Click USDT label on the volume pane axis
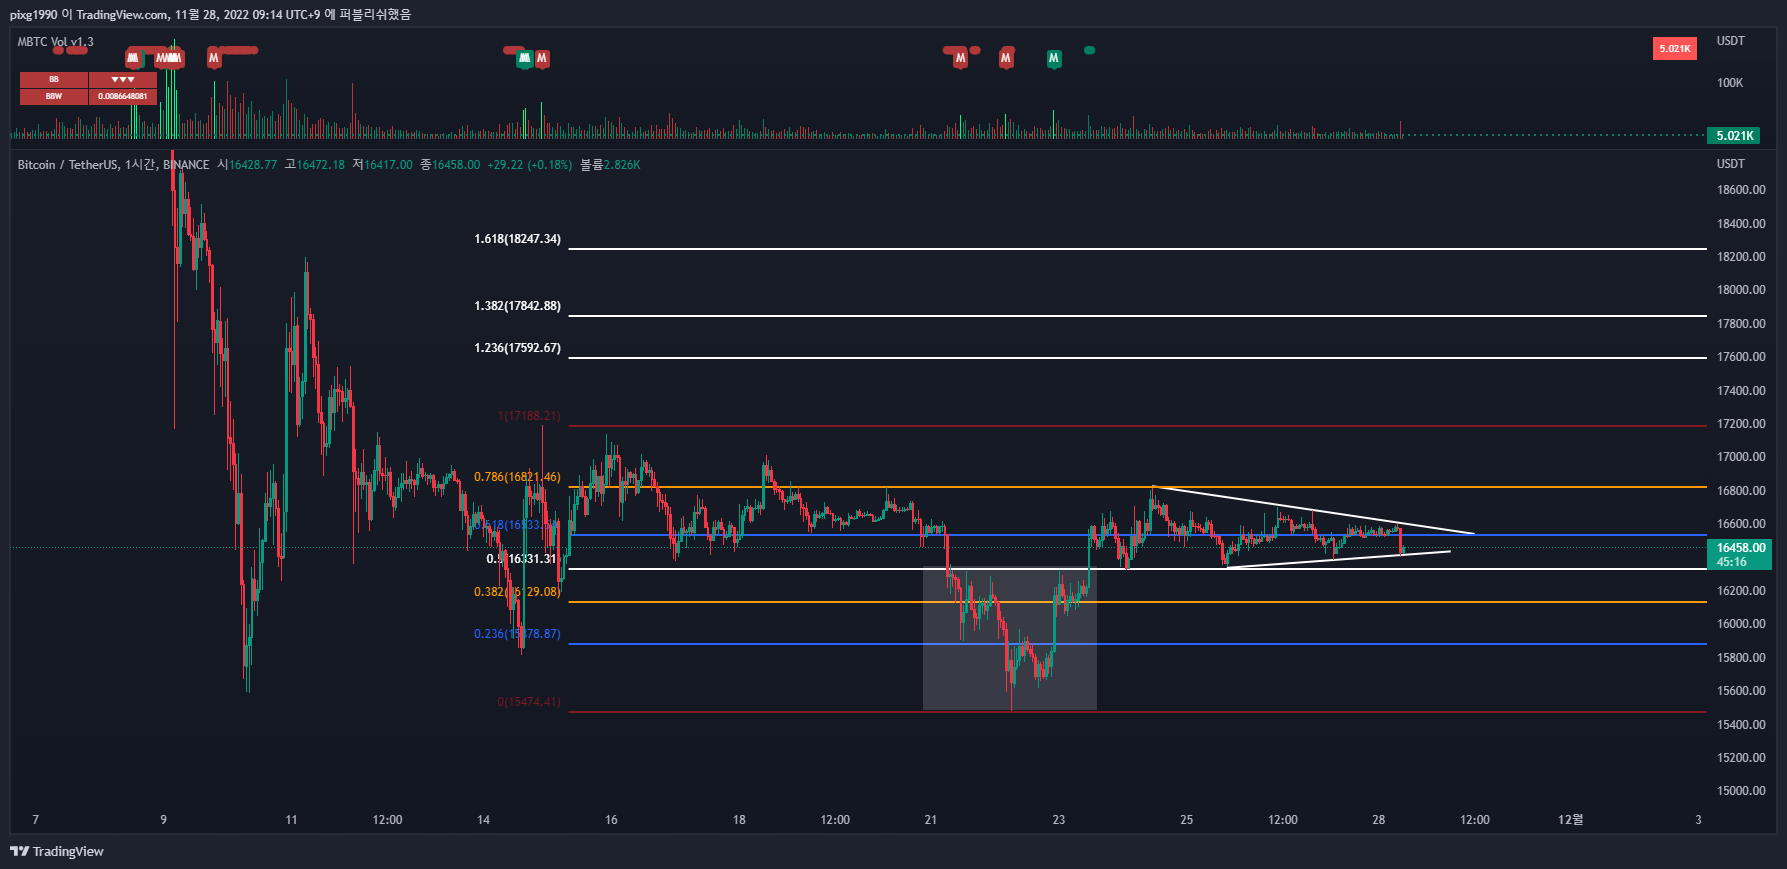This screenshot has width=1787, height=869. point(1730,41)
